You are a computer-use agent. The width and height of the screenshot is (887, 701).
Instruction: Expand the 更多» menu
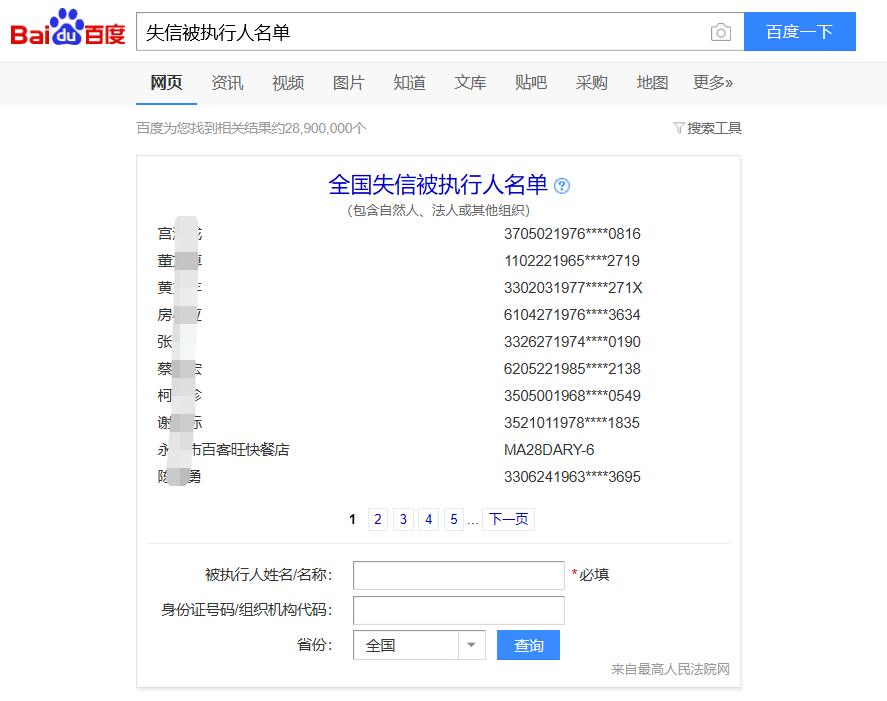point(712,83)
